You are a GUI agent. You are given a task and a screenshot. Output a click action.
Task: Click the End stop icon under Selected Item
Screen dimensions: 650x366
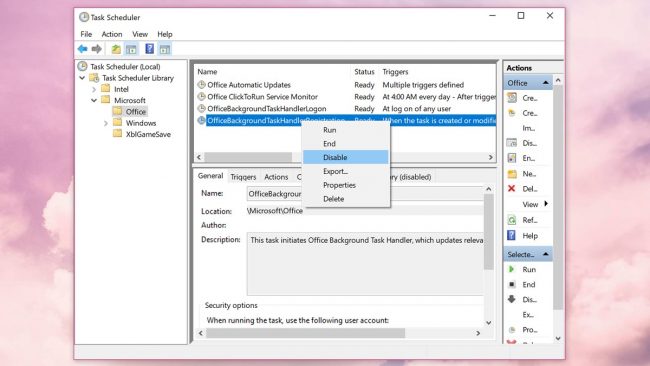[512, 284]
